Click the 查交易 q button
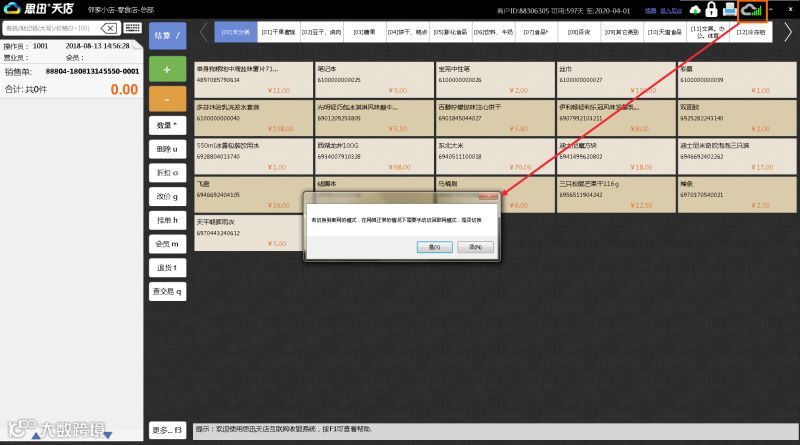 pyautogui.click(x=167, y=291)
